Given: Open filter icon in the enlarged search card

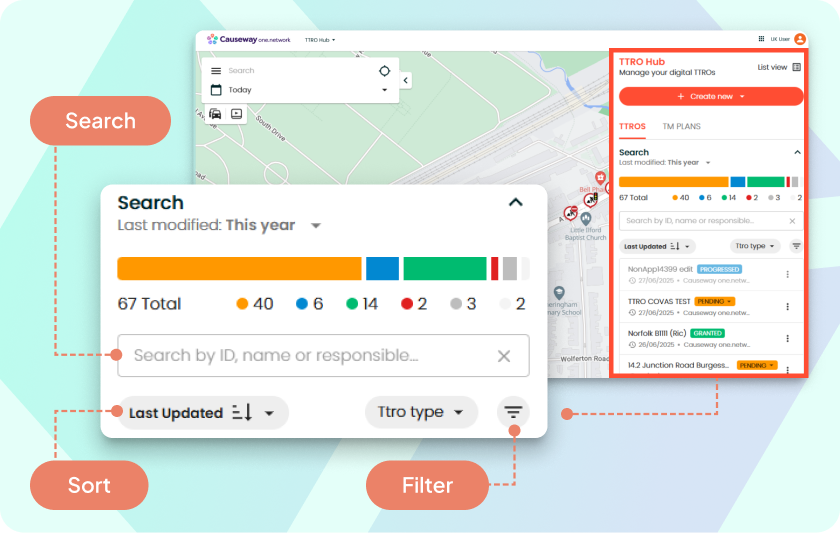Looking at the screenshot, I should [513, 412].
